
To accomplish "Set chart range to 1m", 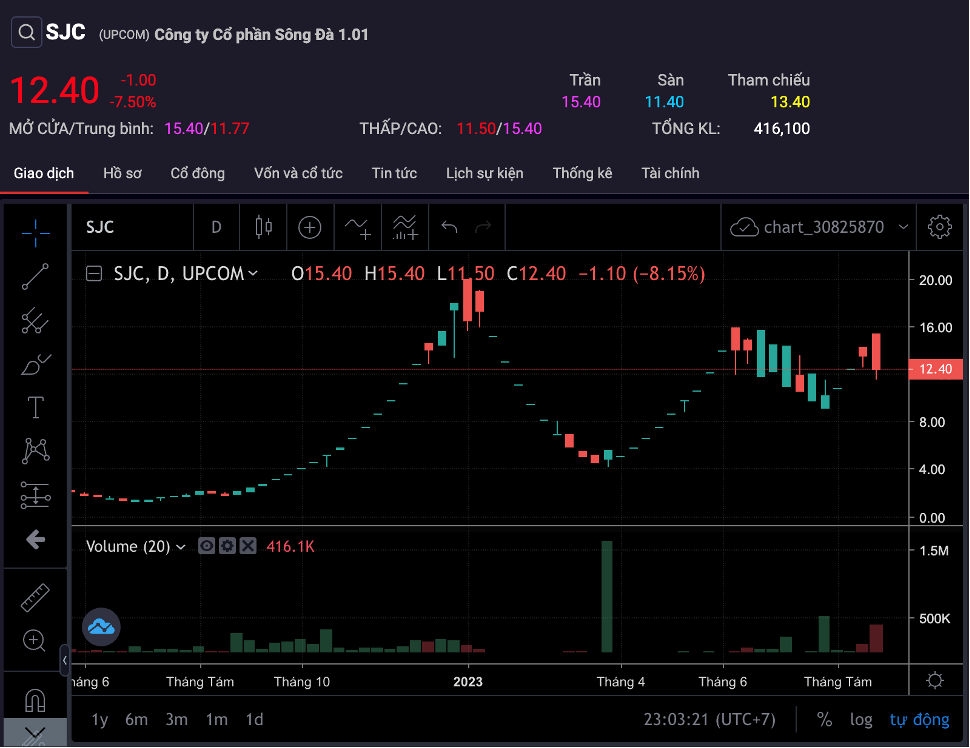I will point(217,720).
